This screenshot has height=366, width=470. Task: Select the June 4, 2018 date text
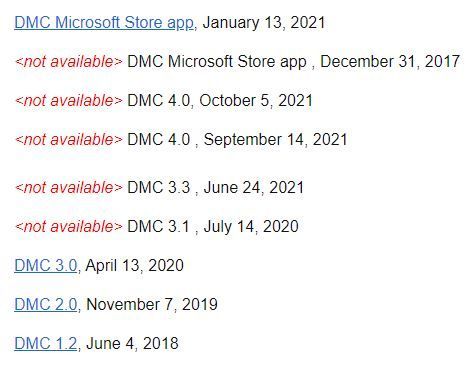[132, 344]
